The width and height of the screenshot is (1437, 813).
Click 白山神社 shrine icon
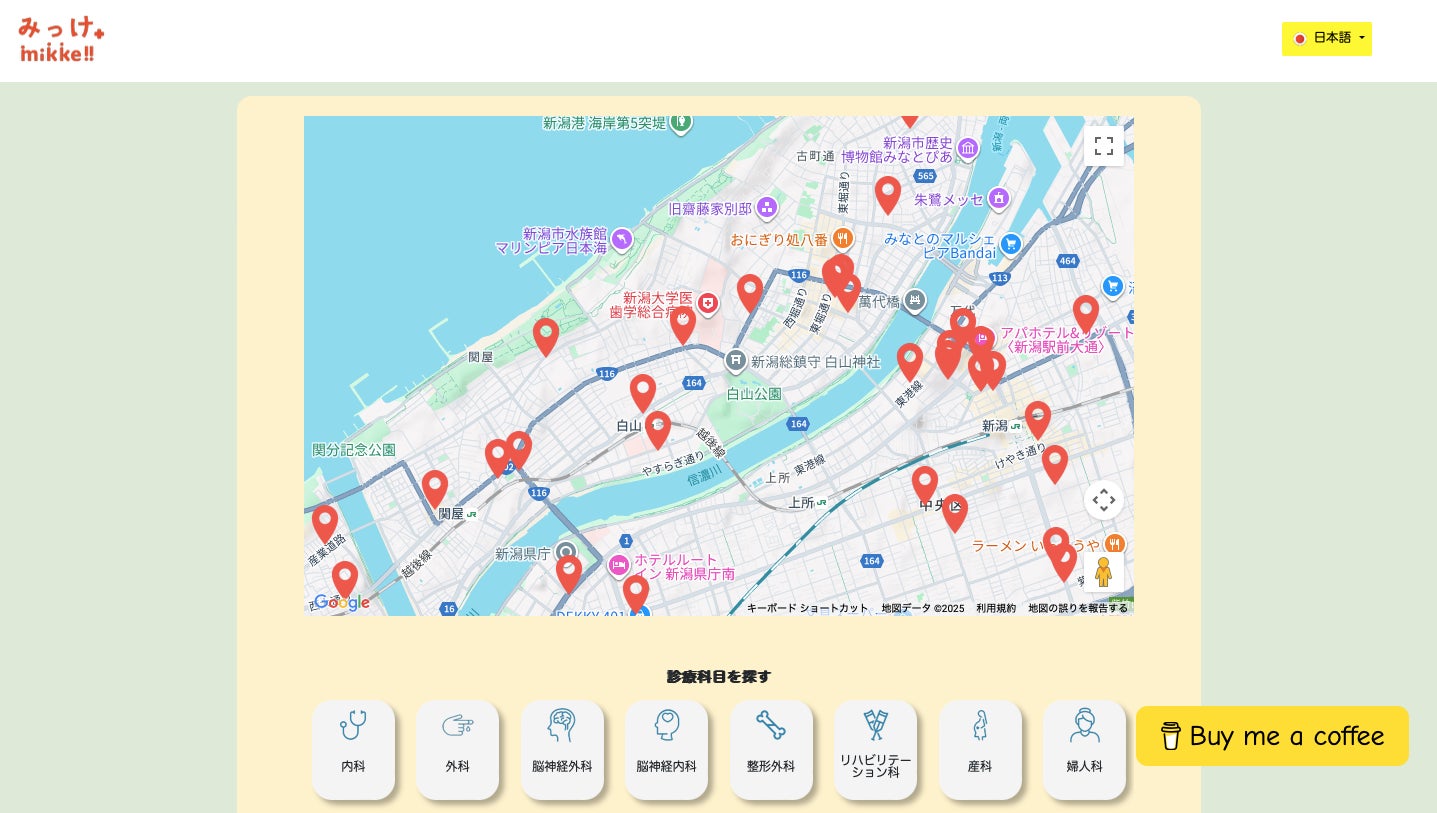(736, 360)
